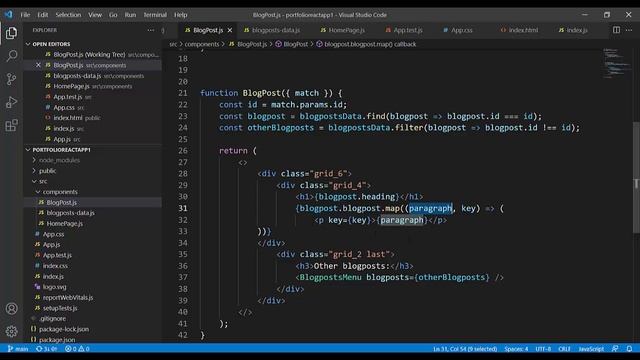Collapse the components folder
This screenshot has height=360, width=640.
coord(92,192)
